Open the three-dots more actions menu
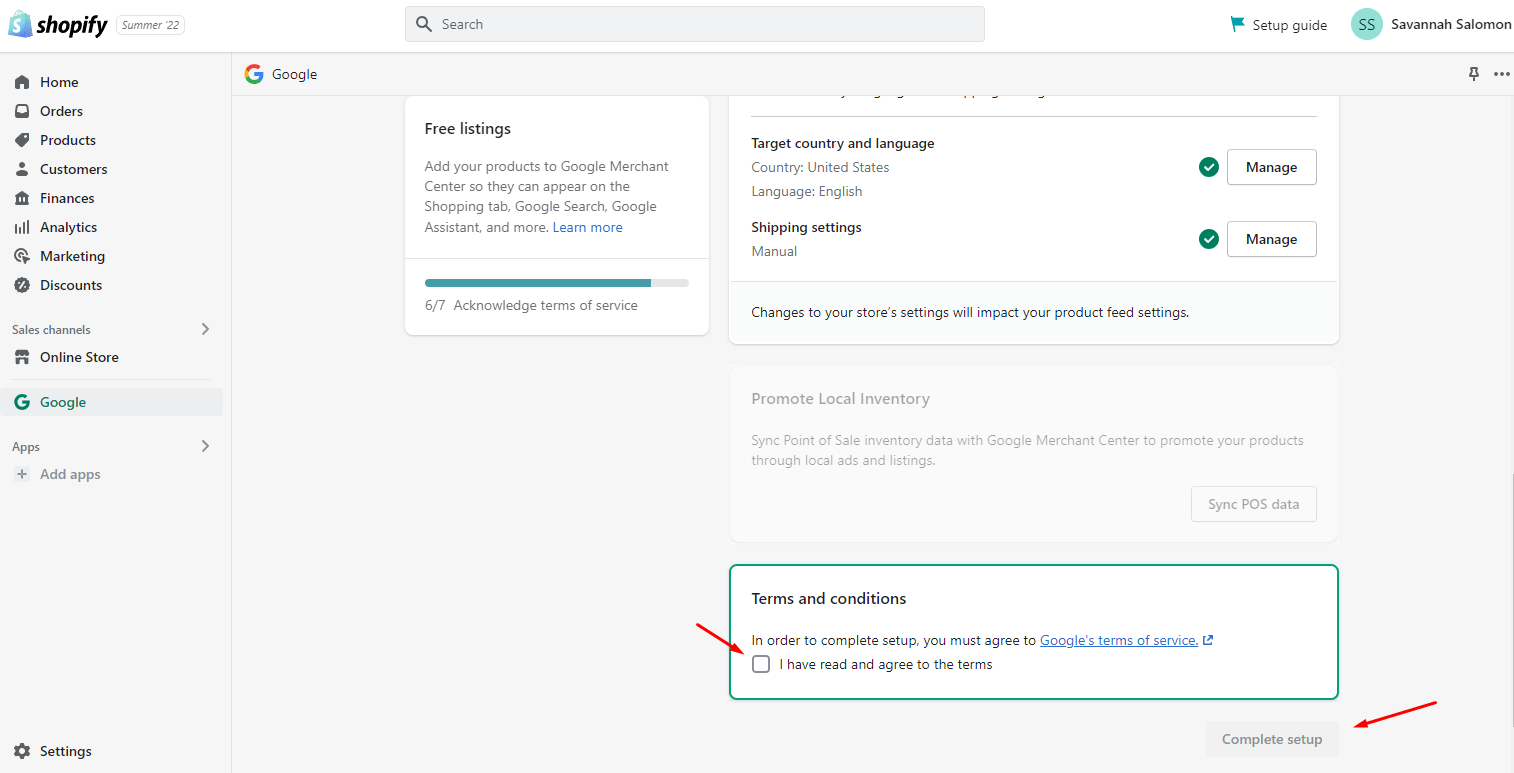 [x=1502, y=74]
